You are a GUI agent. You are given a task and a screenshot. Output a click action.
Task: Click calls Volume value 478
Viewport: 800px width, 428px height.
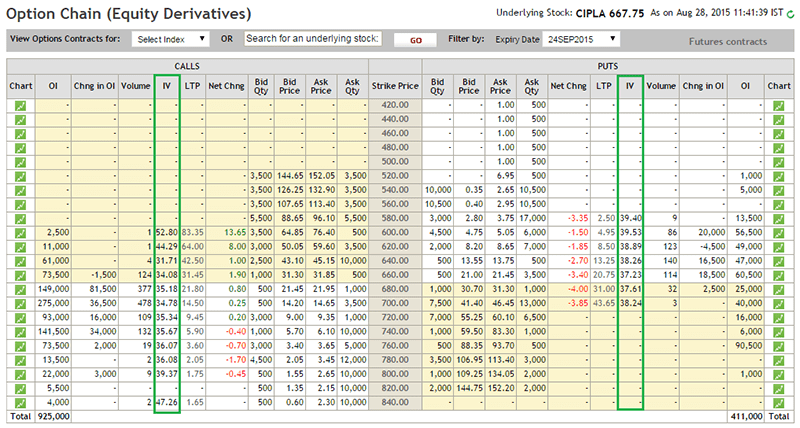145,303
